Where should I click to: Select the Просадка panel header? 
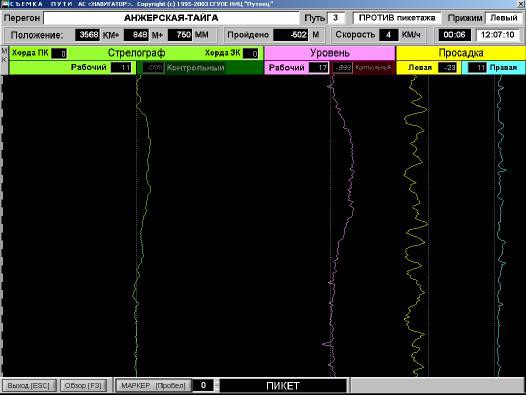[461, 53]
